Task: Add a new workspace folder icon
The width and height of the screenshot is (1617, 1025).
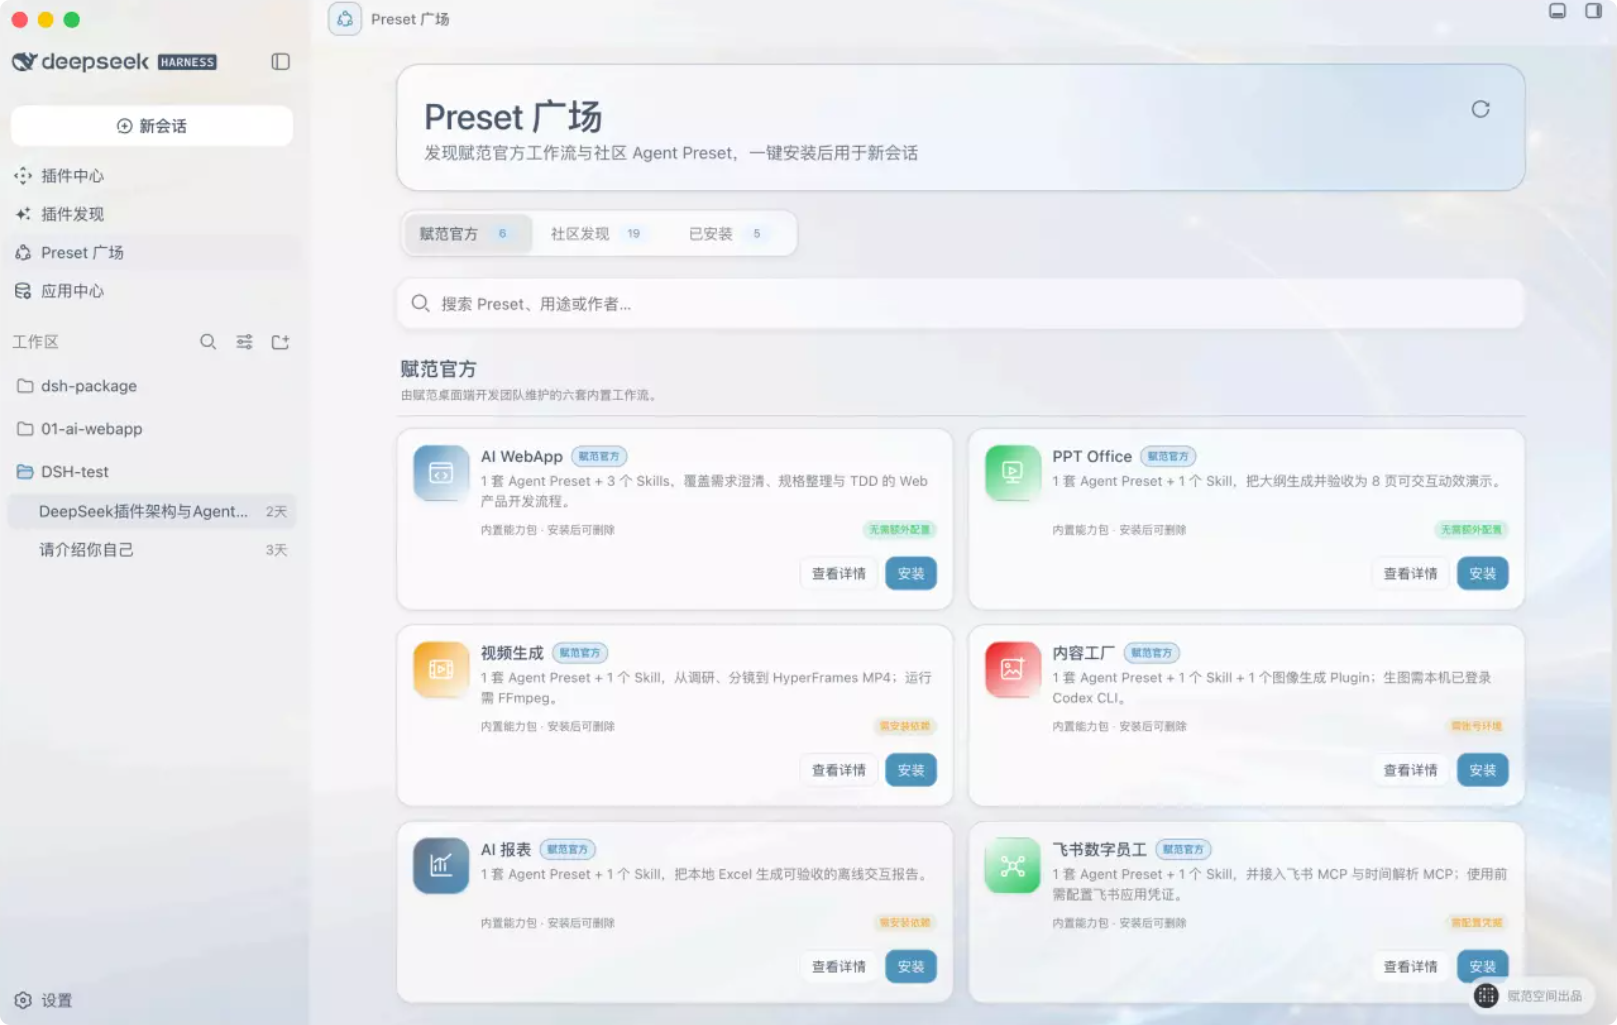Action: click(x=280, y=342)
